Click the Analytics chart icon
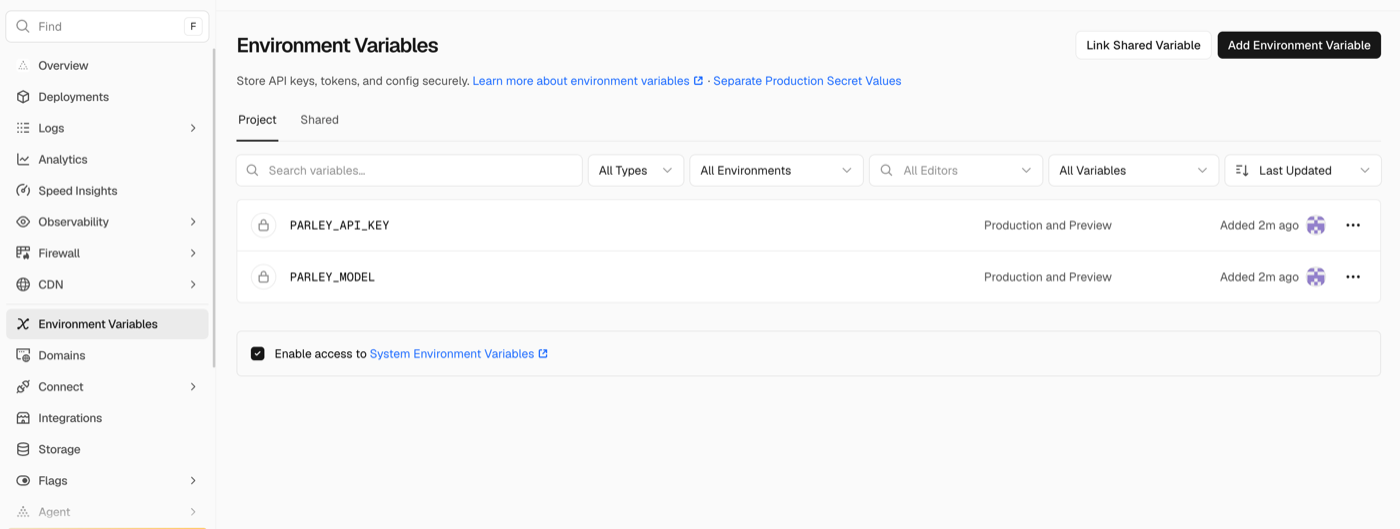The height and width of the screenshot is (529, 1400). (23, 159)
